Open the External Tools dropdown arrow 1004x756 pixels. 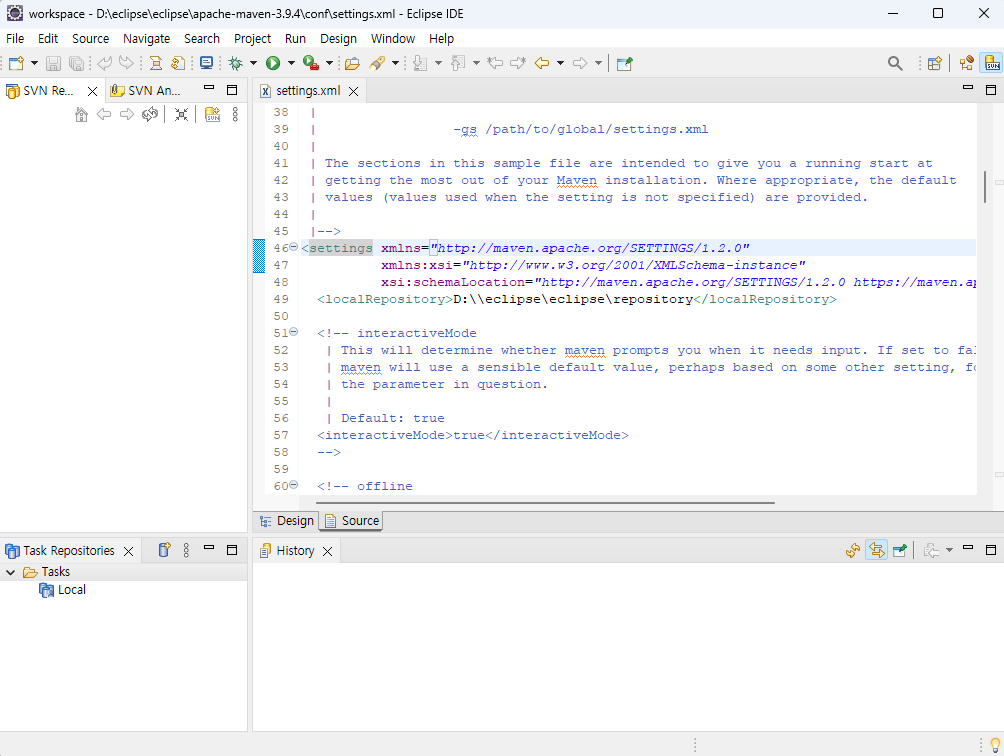[x=329, y=63]
